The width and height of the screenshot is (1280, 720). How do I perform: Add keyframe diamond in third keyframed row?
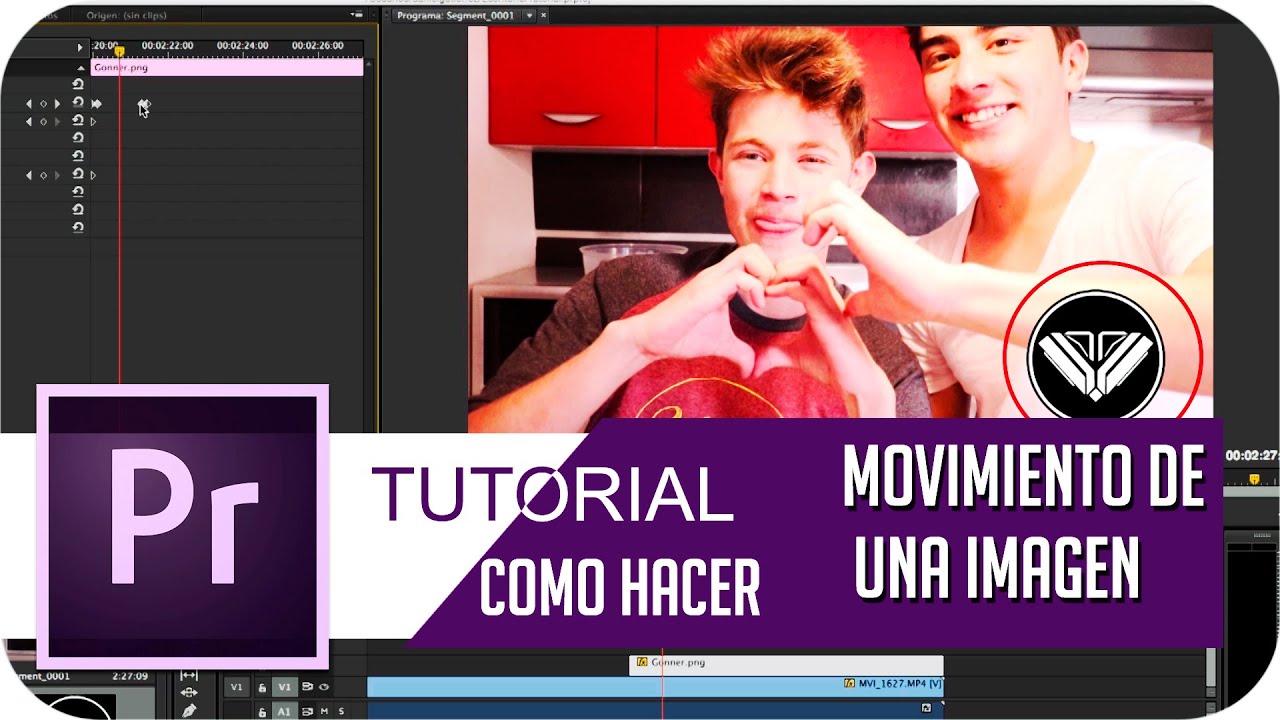click(x=43, y=175)
